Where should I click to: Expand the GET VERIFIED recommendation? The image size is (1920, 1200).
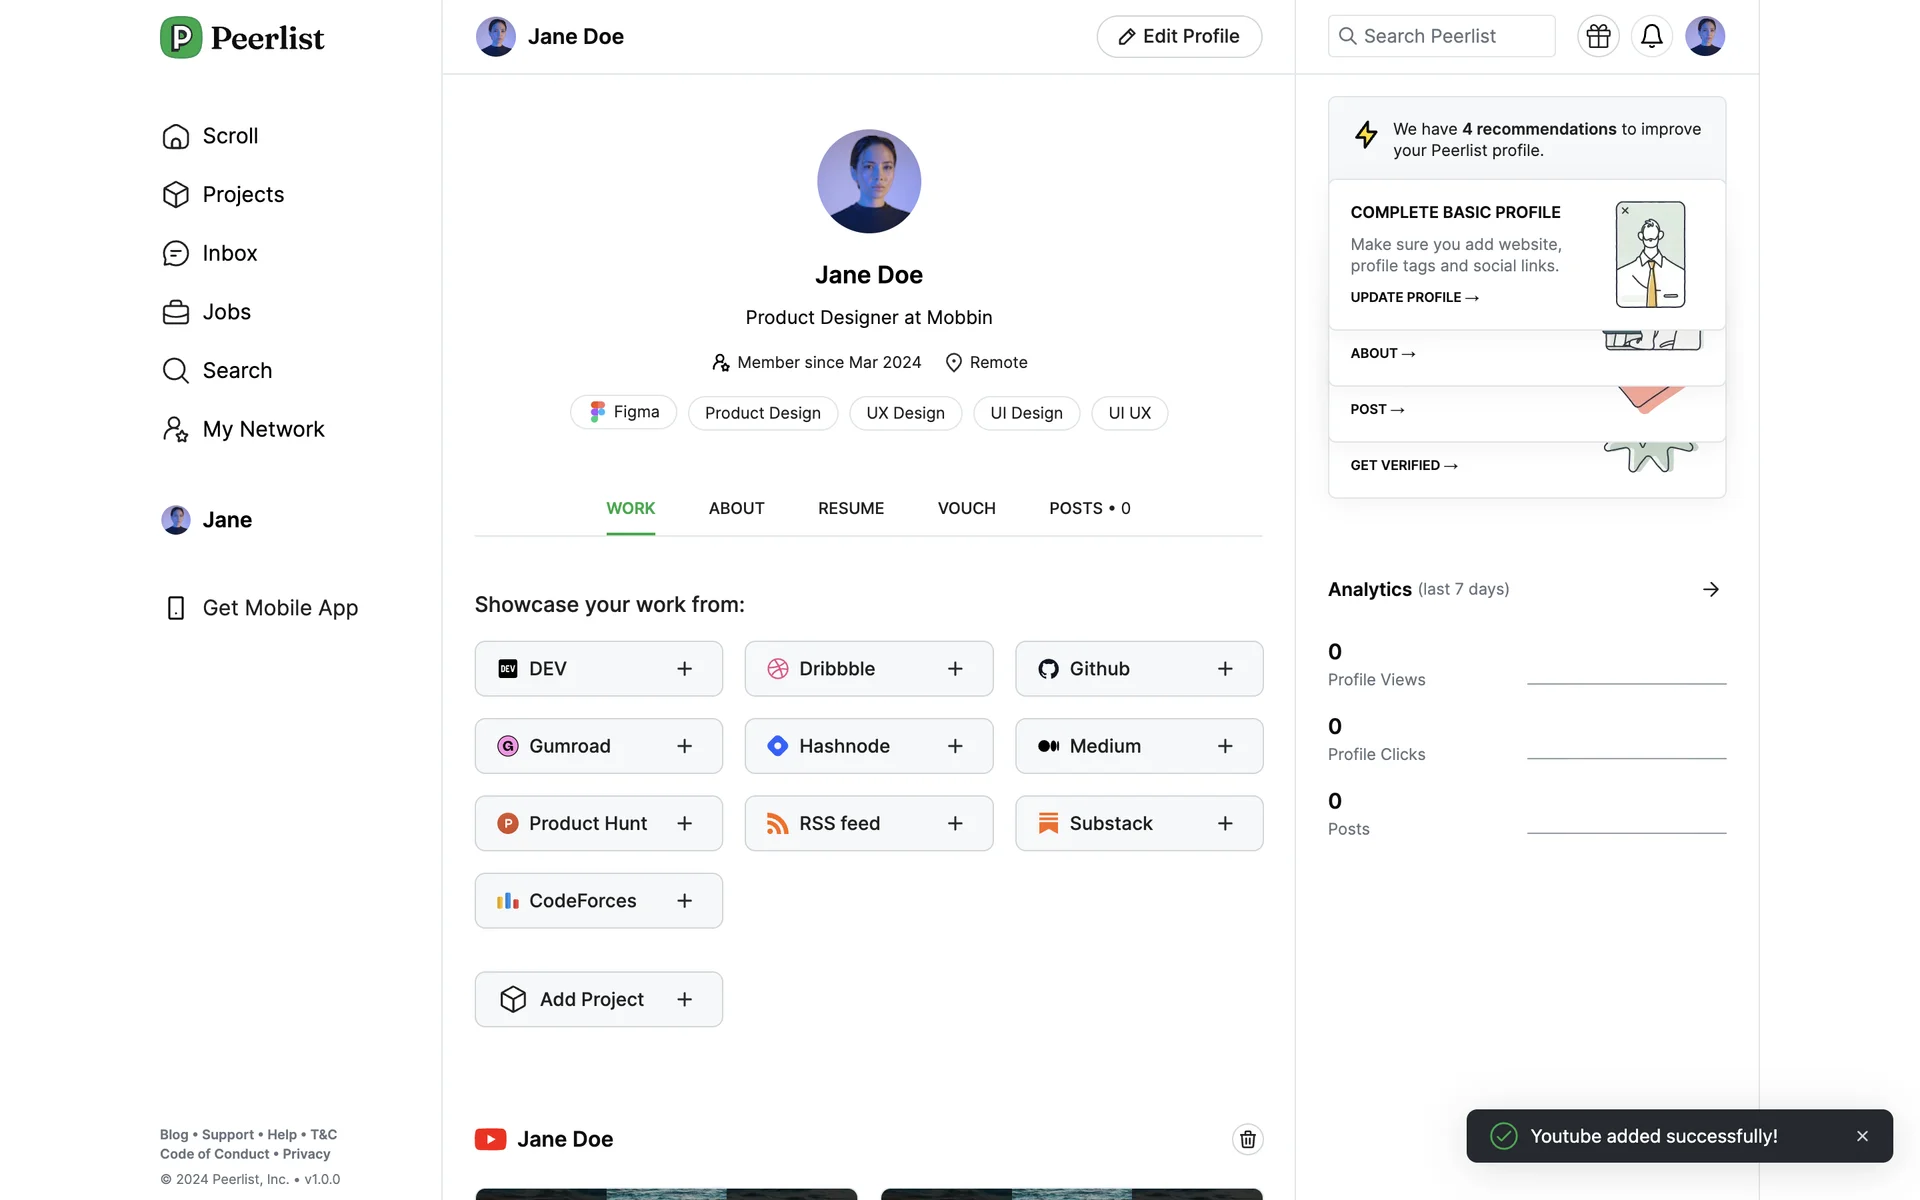(x=1403, y=465)
